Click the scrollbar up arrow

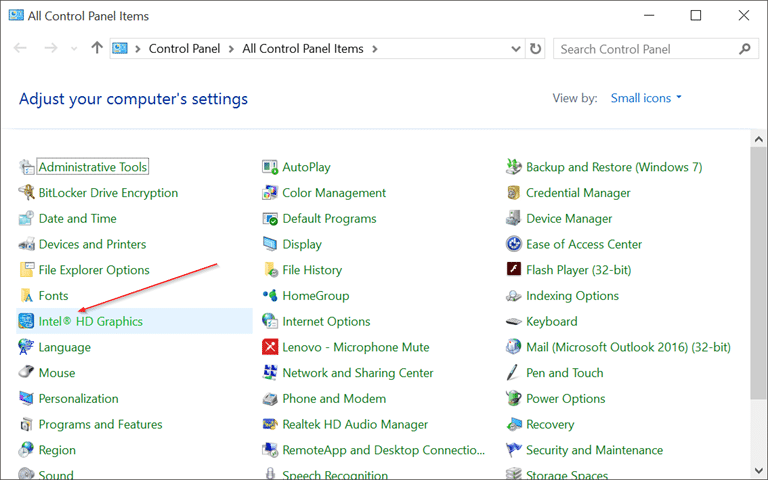click(759, 140)
